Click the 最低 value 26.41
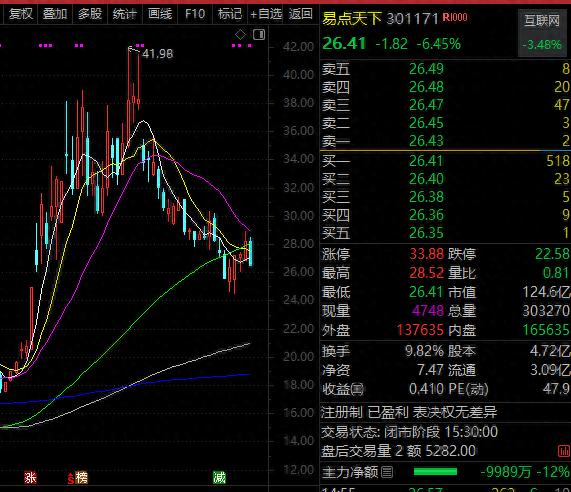Image resolution: width=571 pixels, height=492 pixels. 427,292
